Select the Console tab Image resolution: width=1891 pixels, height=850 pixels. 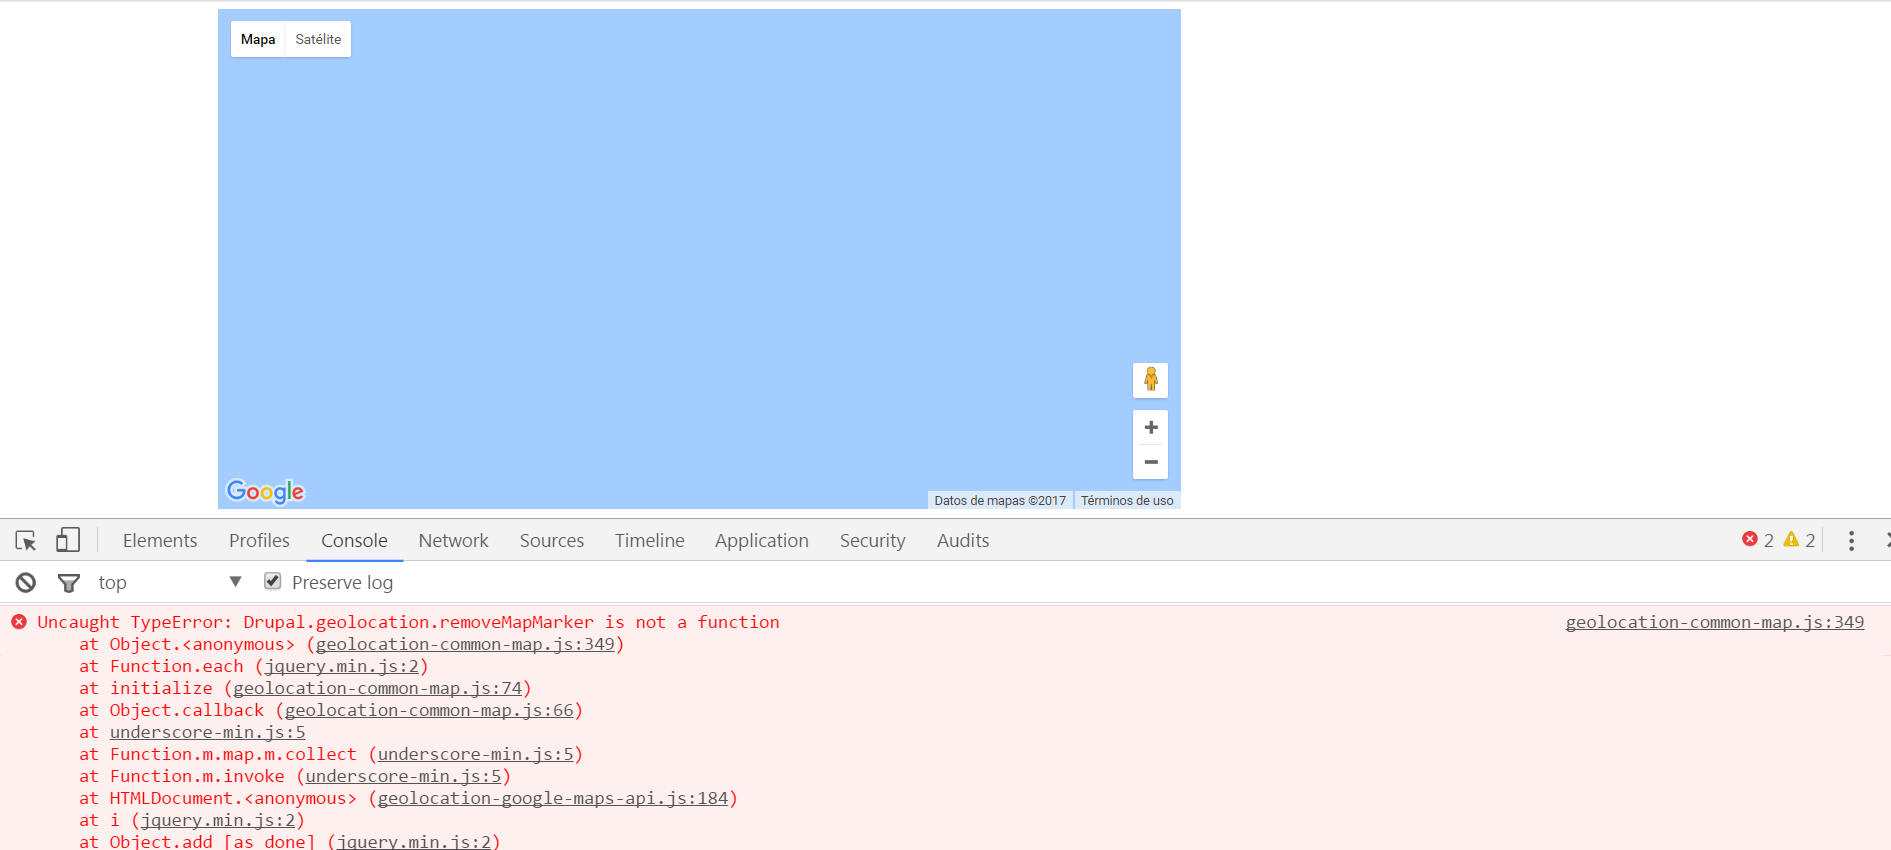354,540
